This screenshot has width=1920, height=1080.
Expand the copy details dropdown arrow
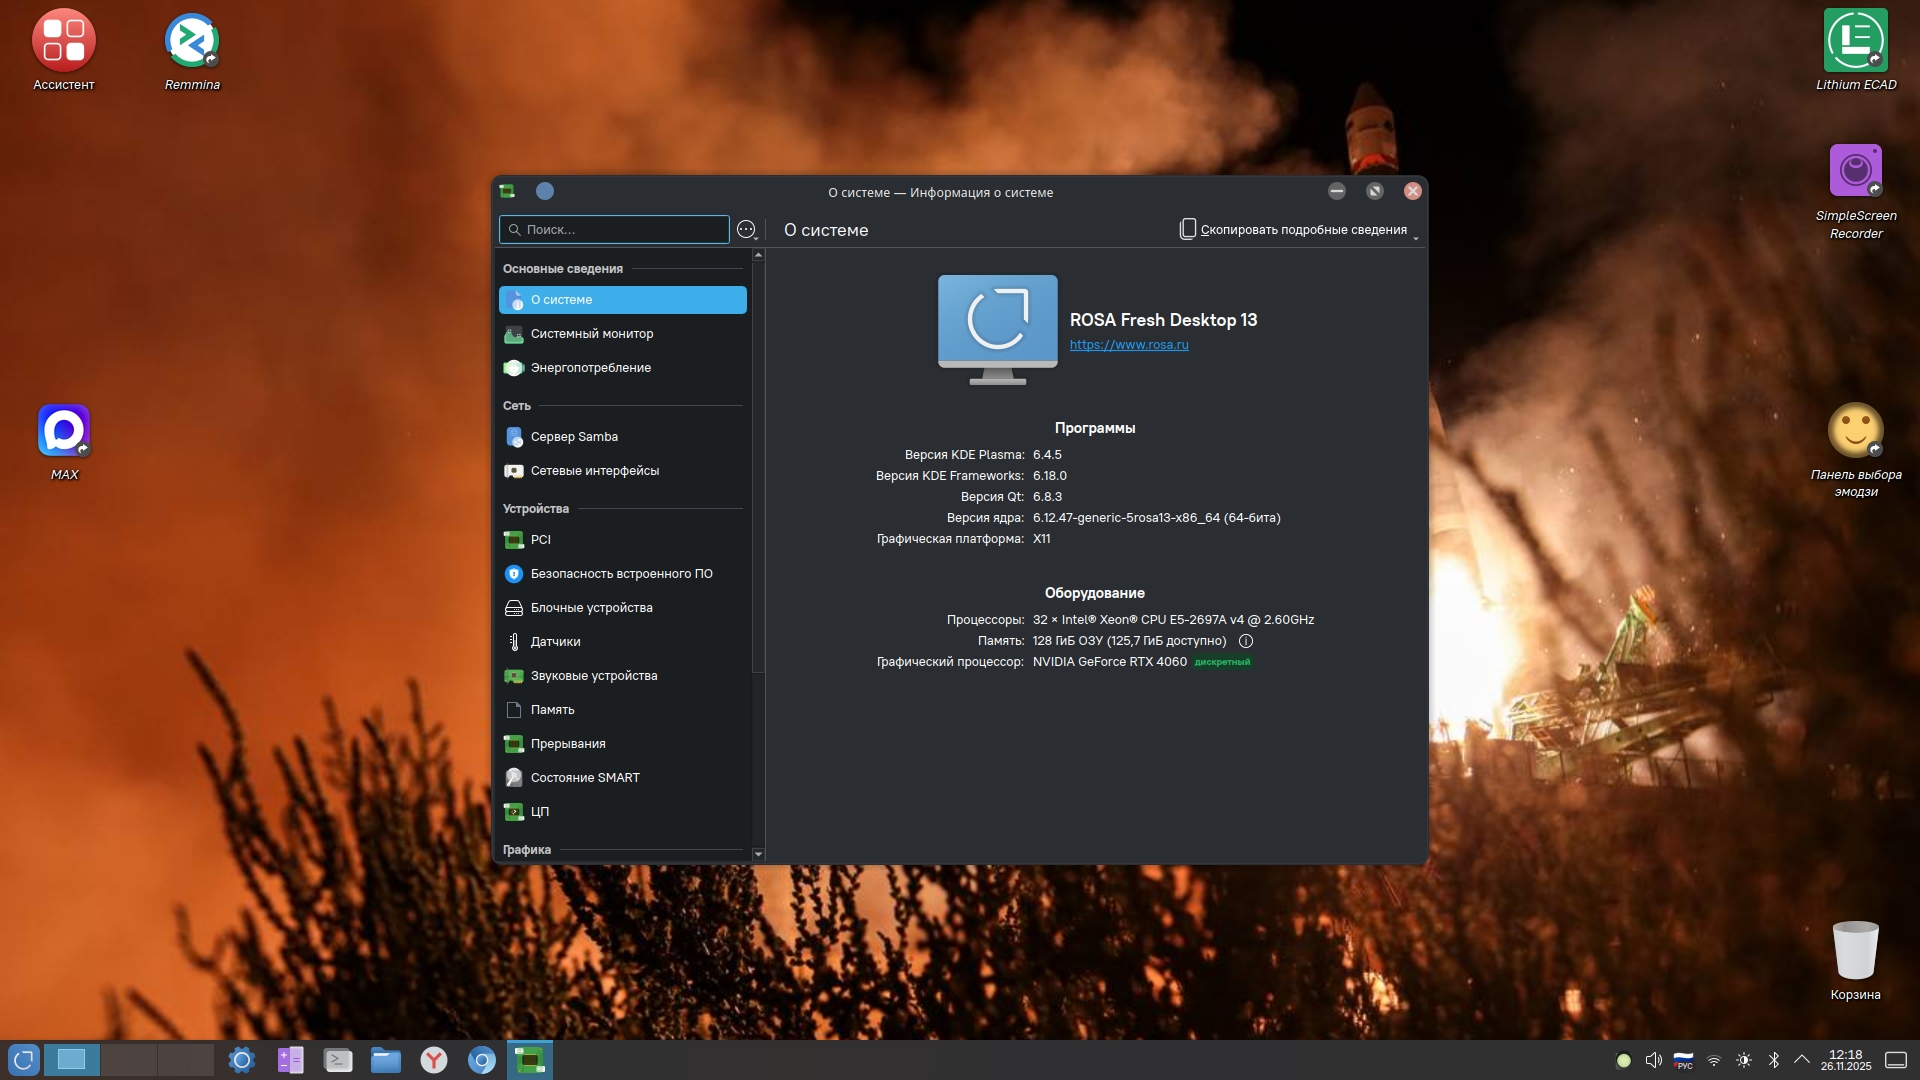pyautogui.click(x=1416, y=237)
